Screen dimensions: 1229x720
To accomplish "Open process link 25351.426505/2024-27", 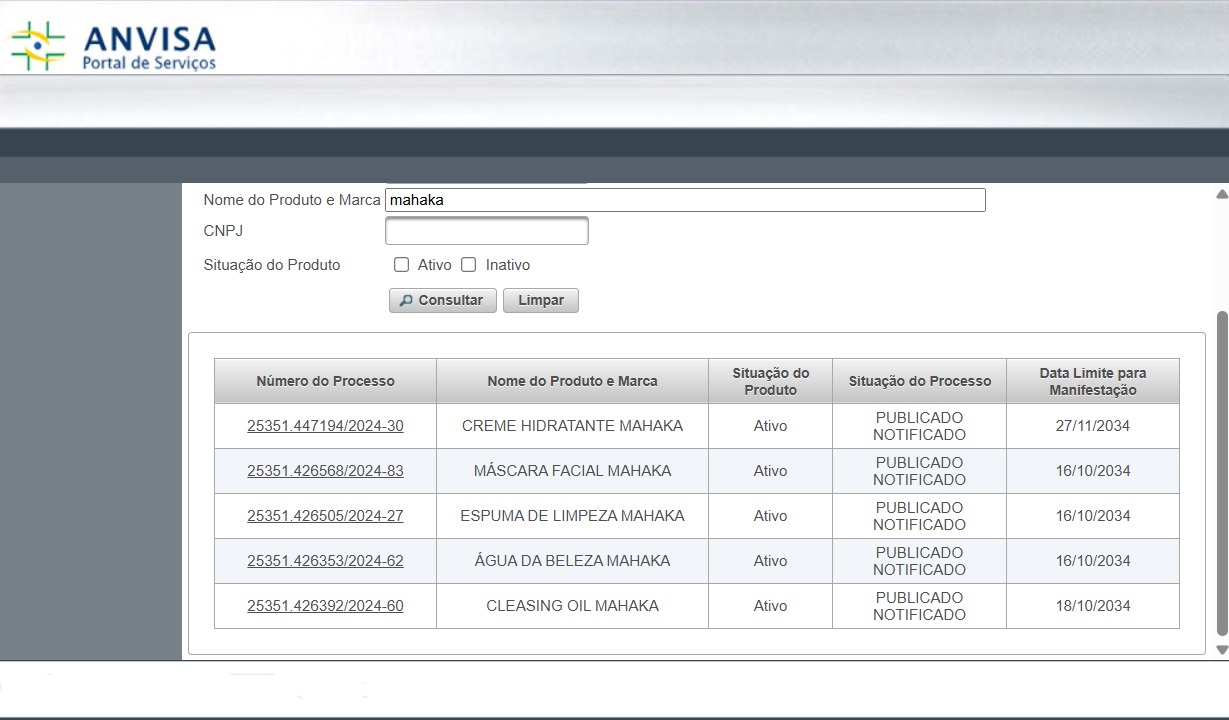I will point(325,516).
